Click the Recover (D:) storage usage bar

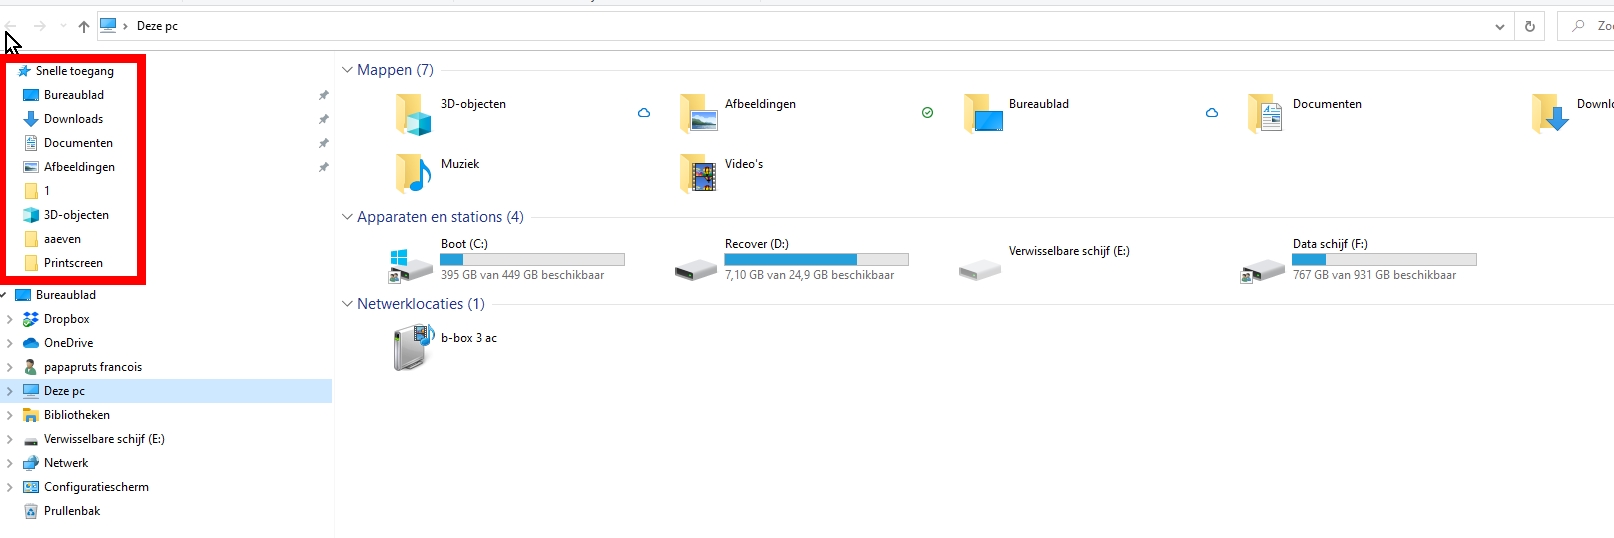816,259
